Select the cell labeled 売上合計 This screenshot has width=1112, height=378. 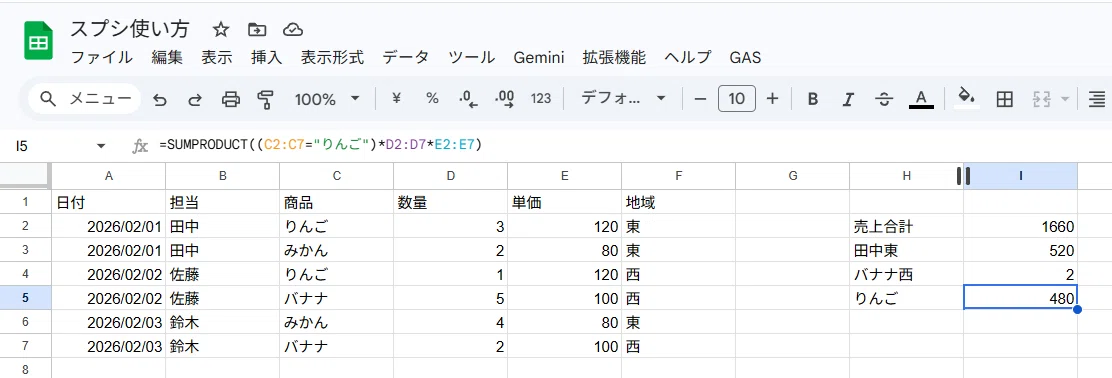[x=906, y=227]
